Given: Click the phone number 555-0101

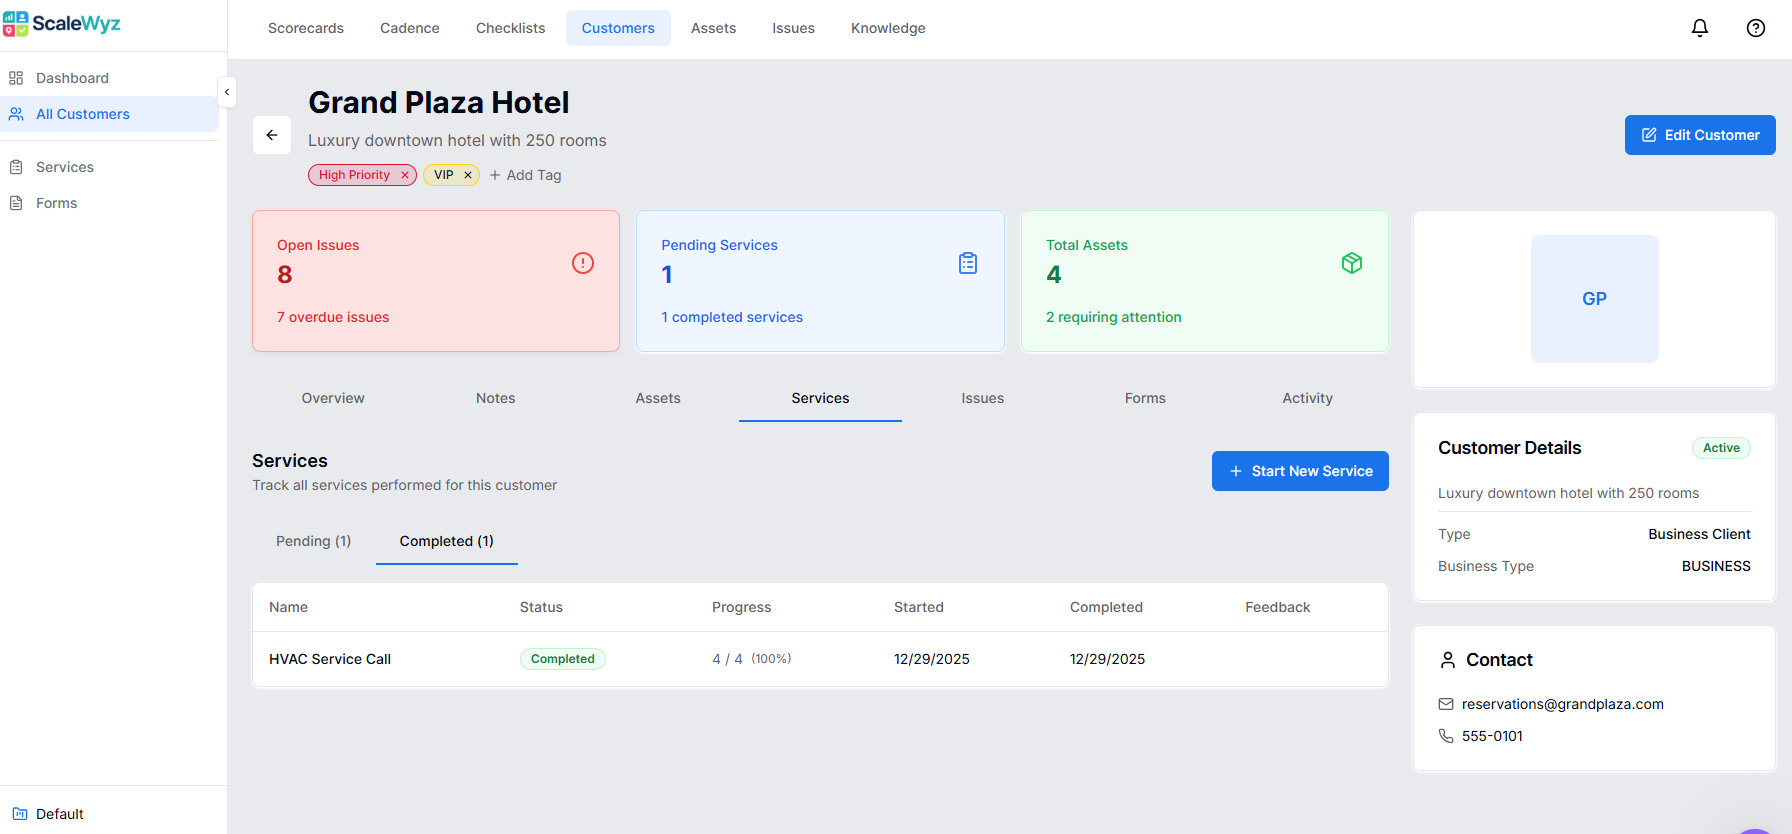Looking at the screenshot, I should tap(1493, 736).
